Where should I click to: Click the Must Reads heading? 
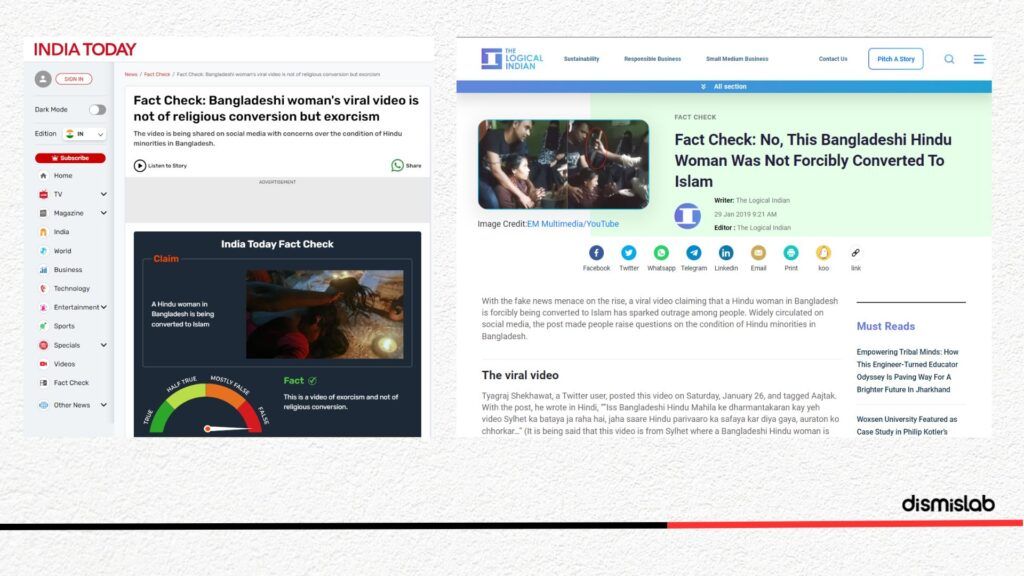(x=886, y=327)
